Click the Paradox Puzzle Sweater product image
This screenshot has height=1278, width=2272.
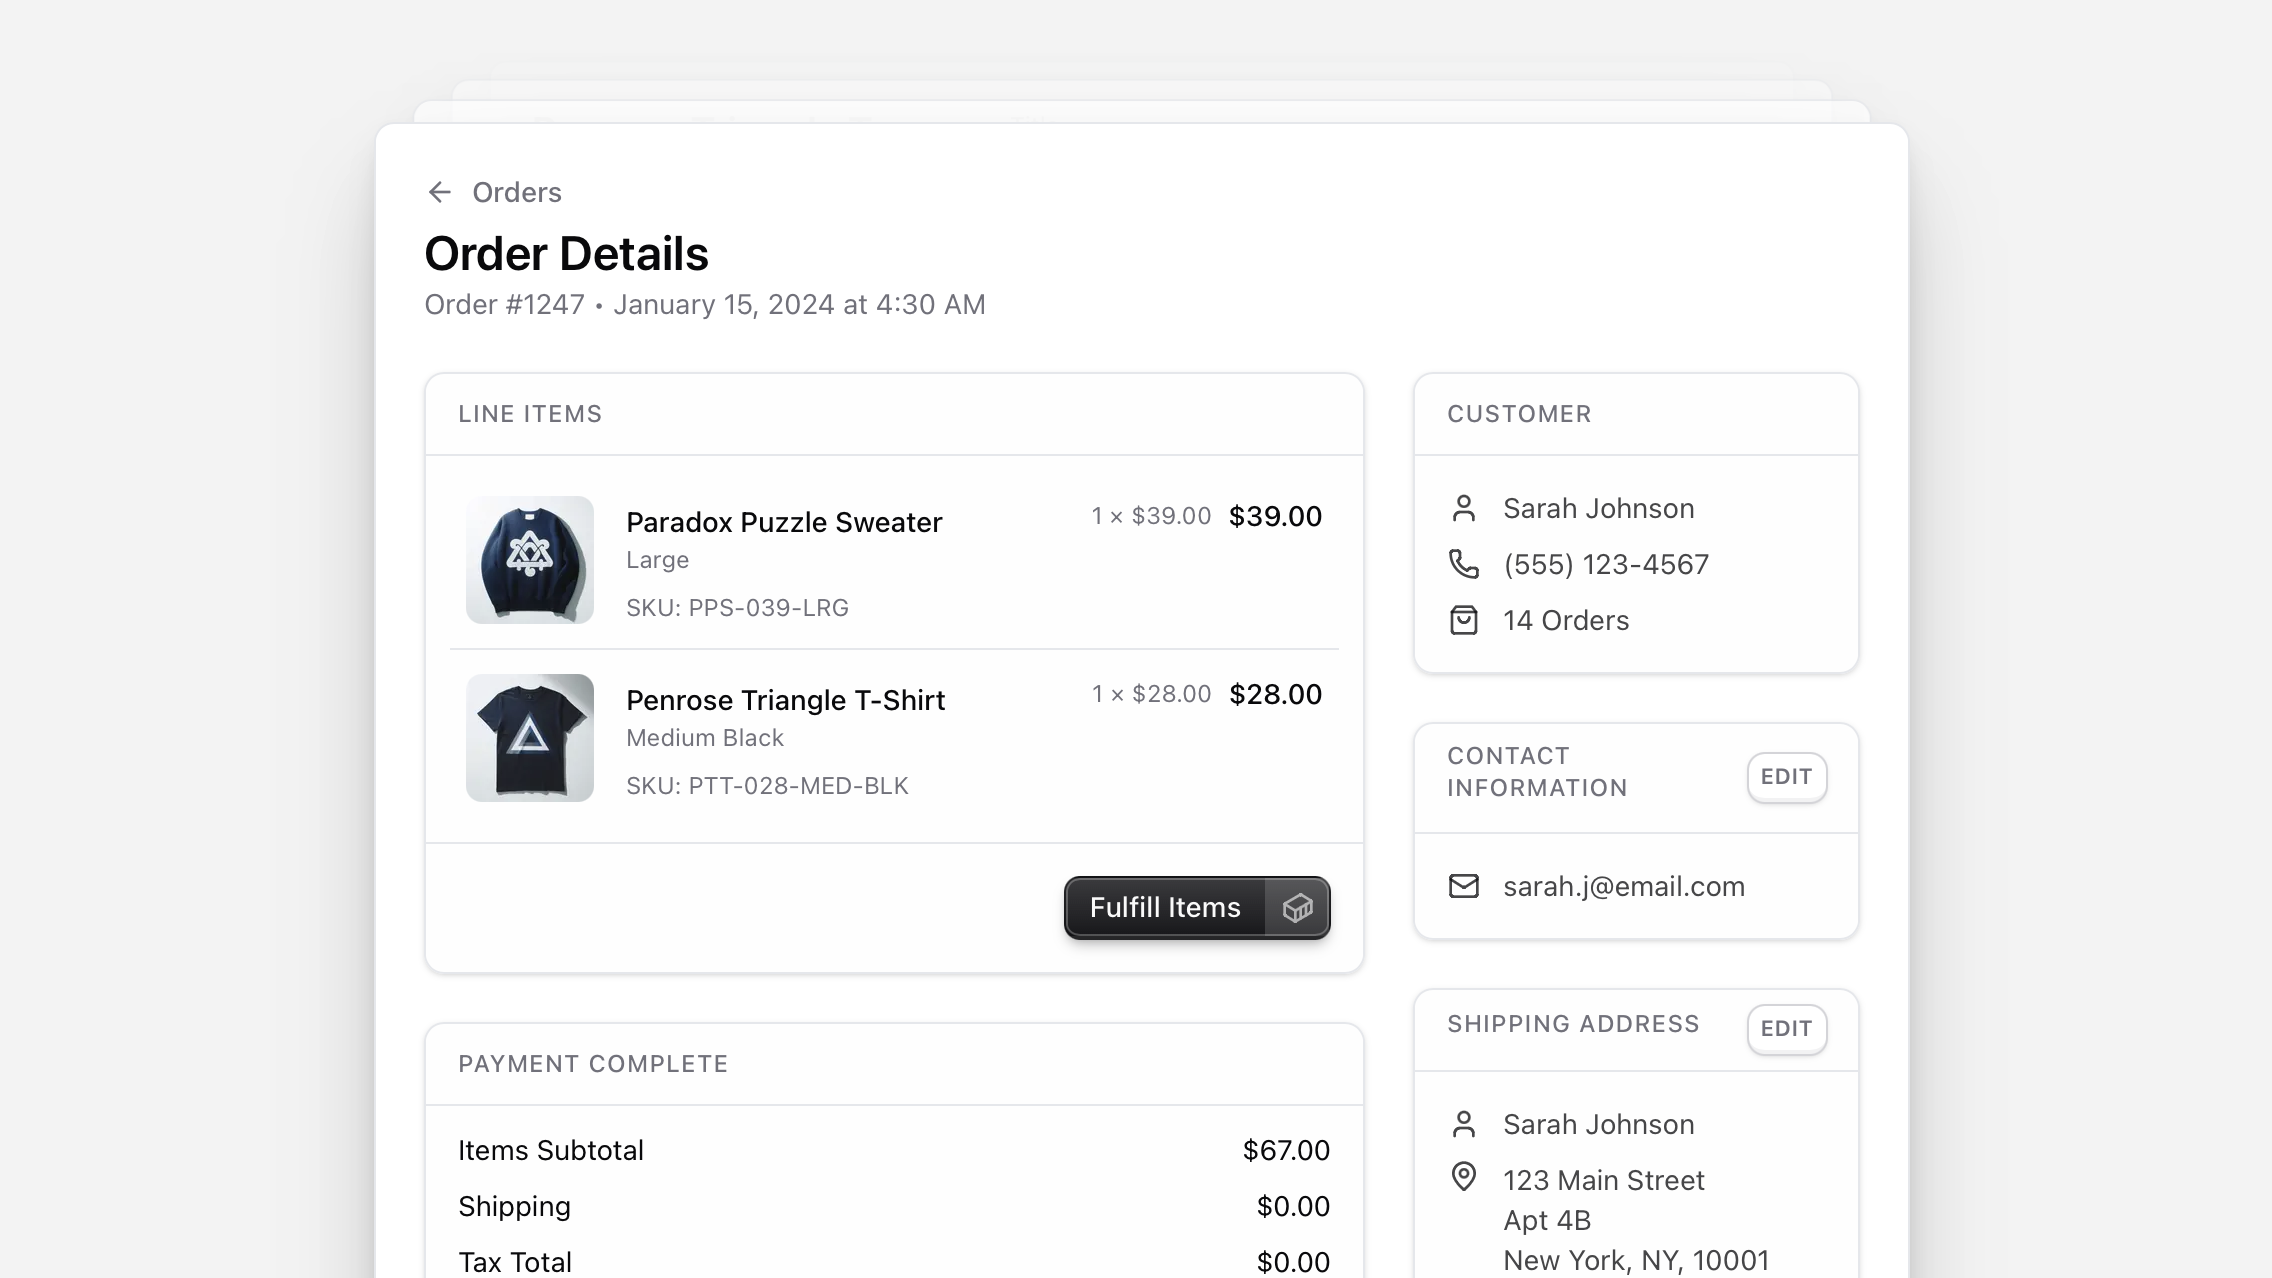[x=529, y=559]
